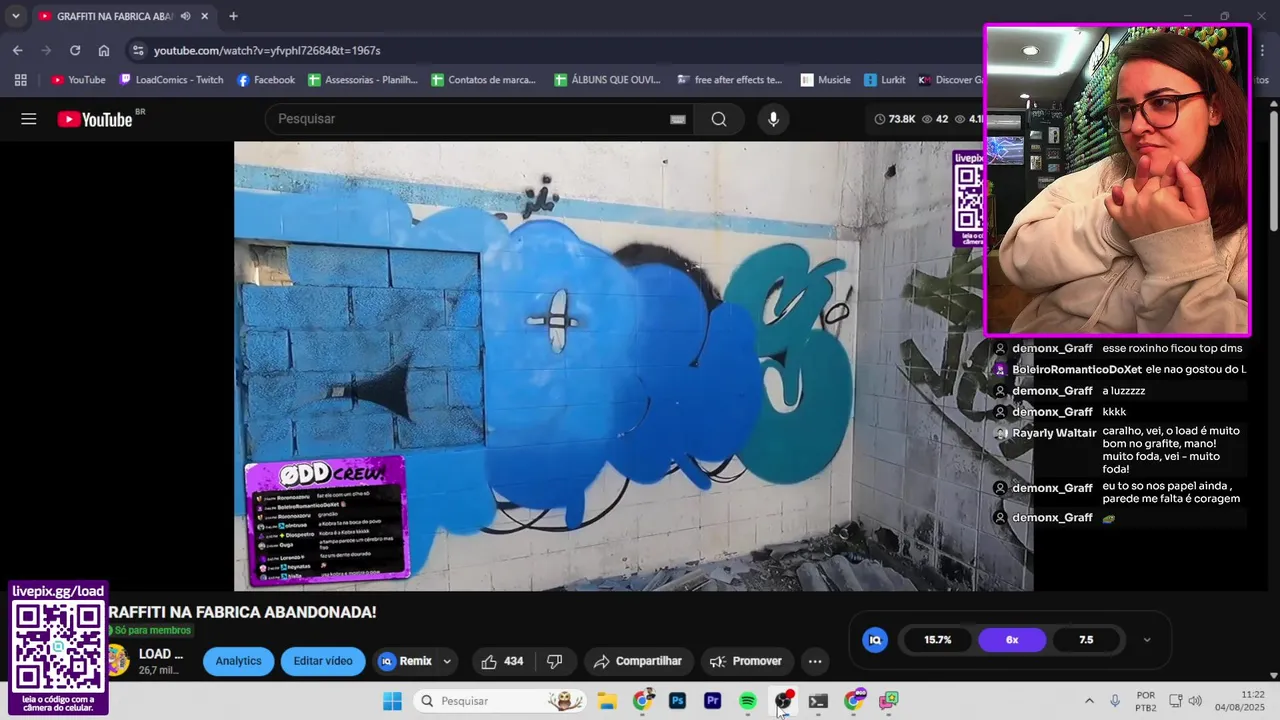The width and height of the screenshot is (1280, 720).
Task: Open the YouTube bookmark
Action: [78, 80]
